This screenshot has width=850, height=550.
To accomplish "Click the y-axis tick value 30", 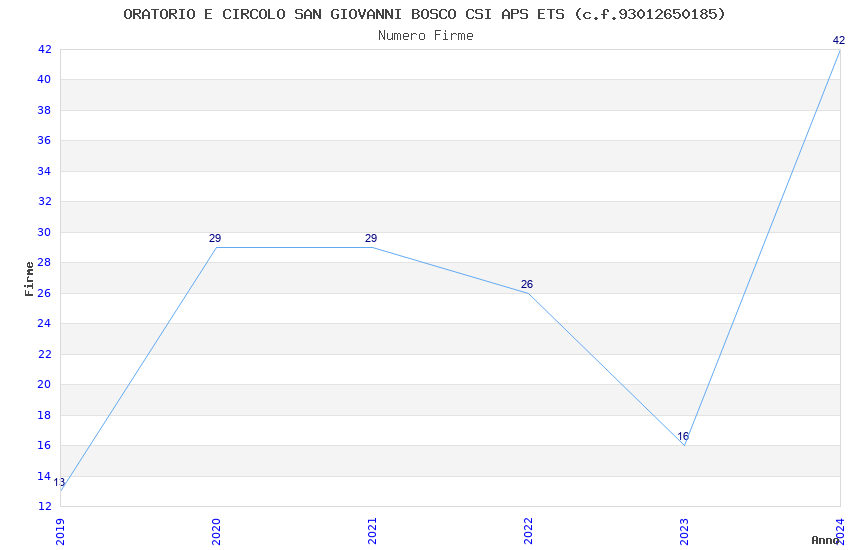I will coord(44,232).
